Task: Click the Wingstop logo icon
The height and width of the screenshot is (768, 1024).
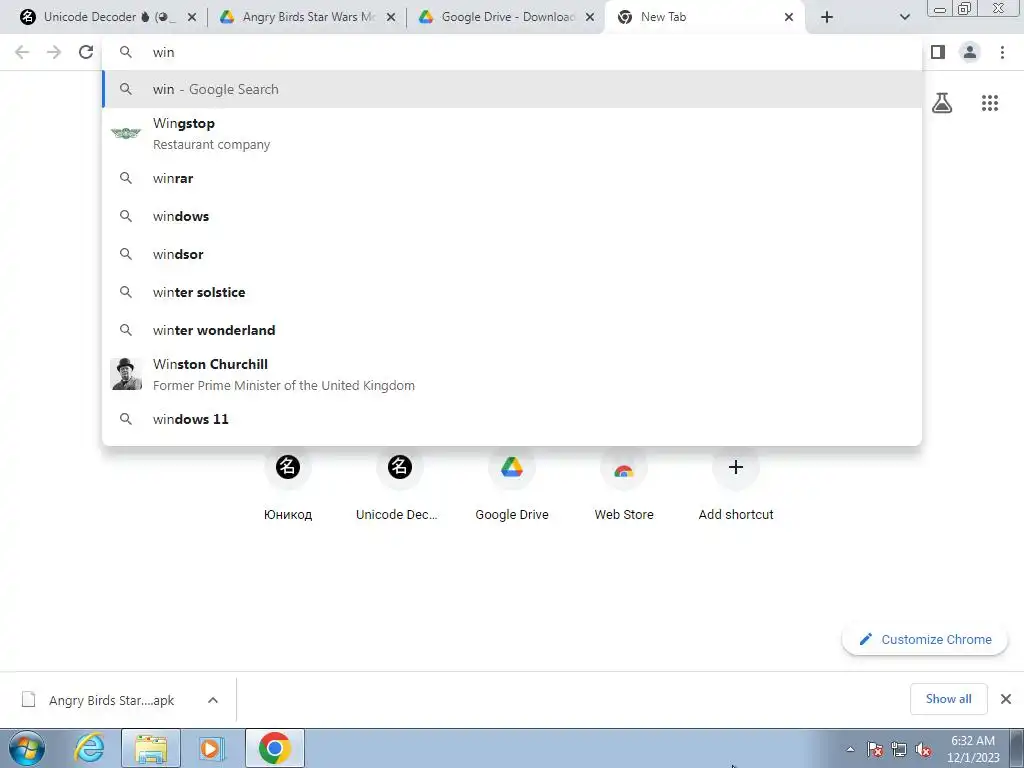Action: coord(126,133)
